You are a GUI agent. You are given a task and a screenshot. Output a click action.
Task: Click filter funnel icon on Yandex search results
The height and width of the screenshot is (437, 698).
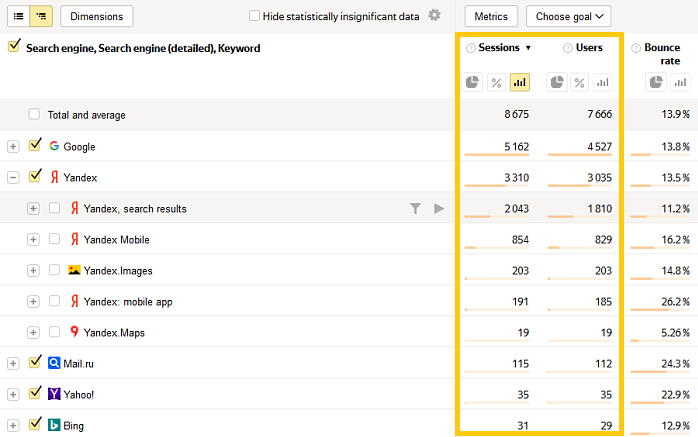[x=415, y=208]
